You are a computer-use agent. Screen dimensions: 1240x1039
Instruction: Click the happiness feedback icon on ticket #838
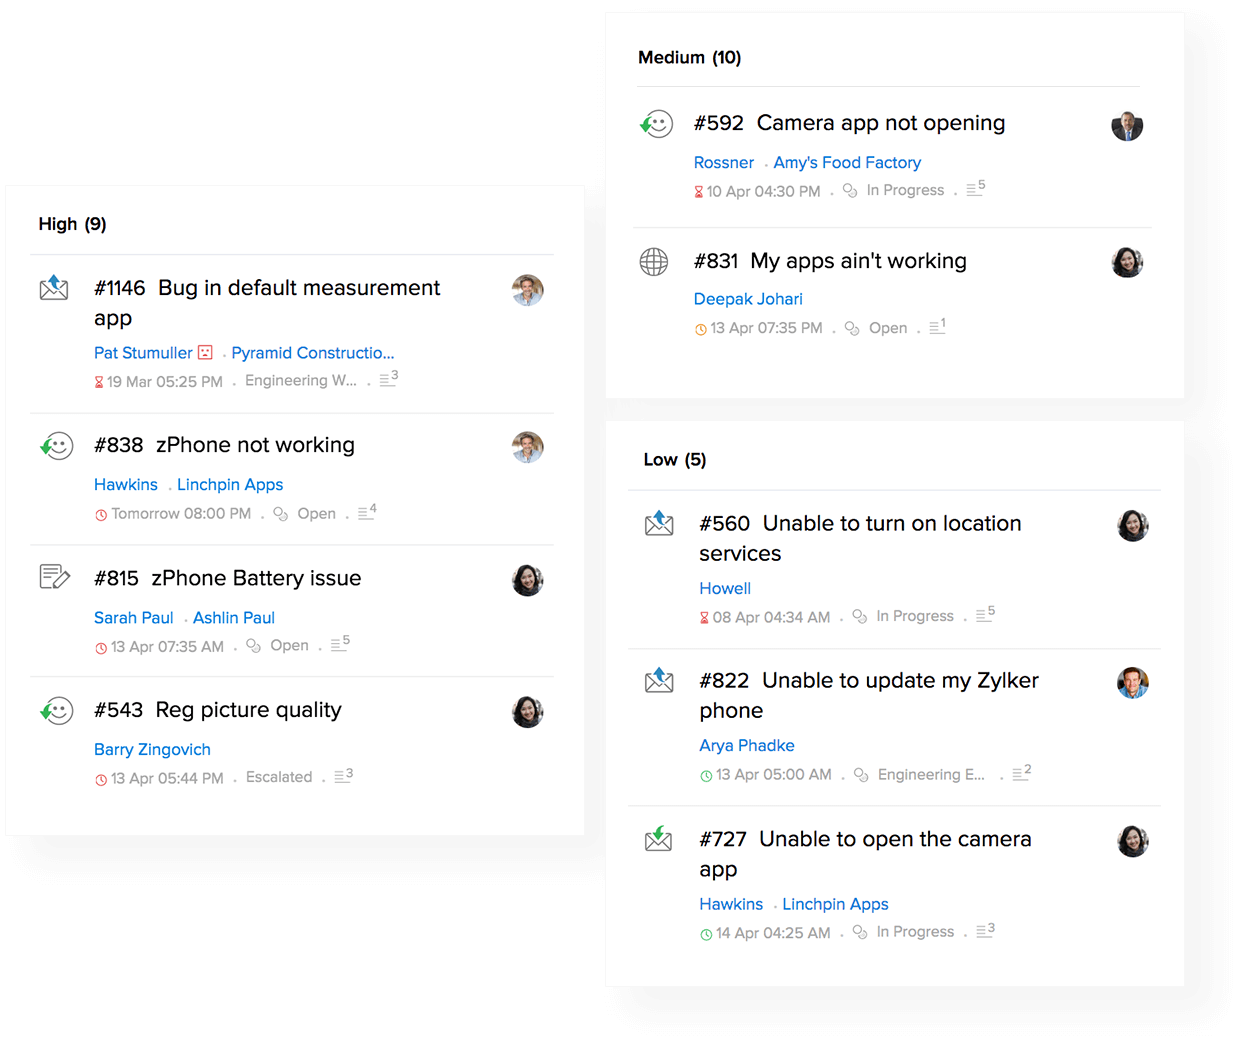56,445
